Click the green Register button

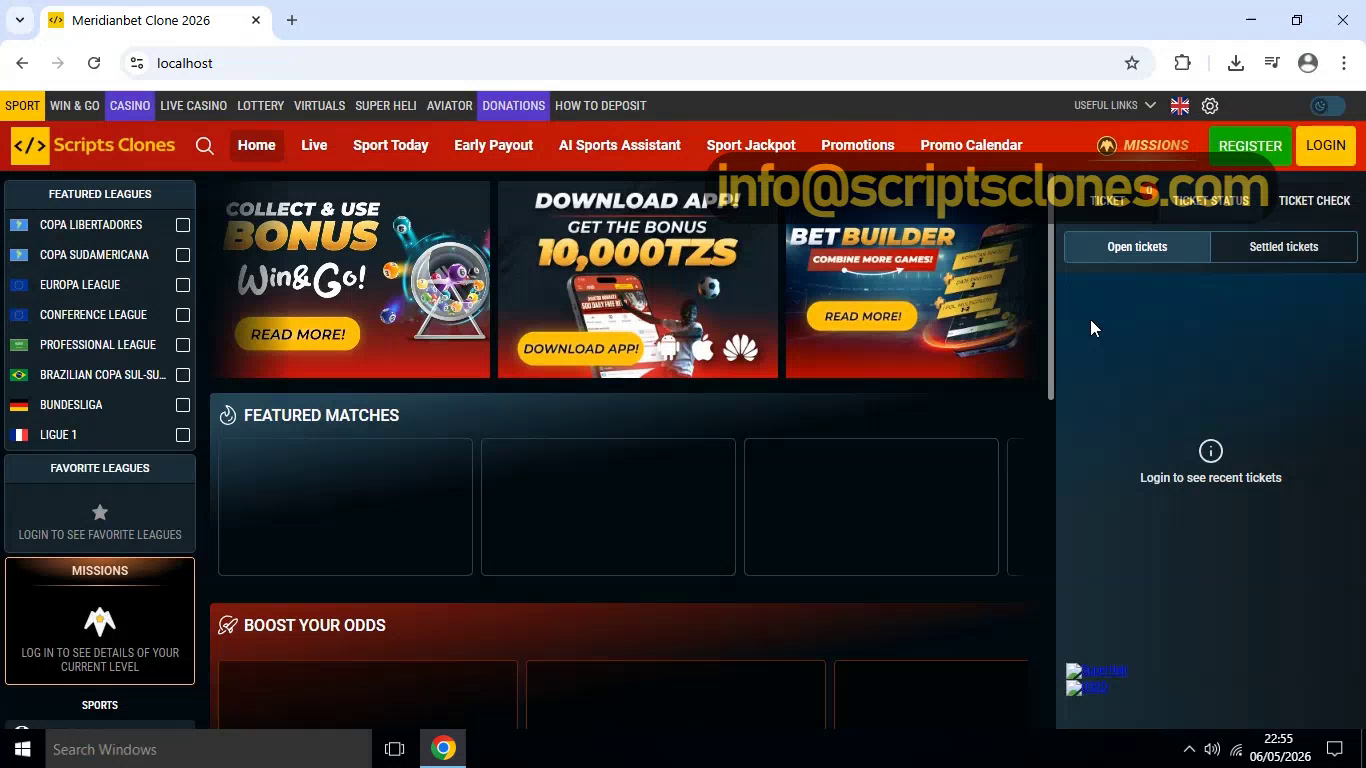click(x=1250, y=146)
